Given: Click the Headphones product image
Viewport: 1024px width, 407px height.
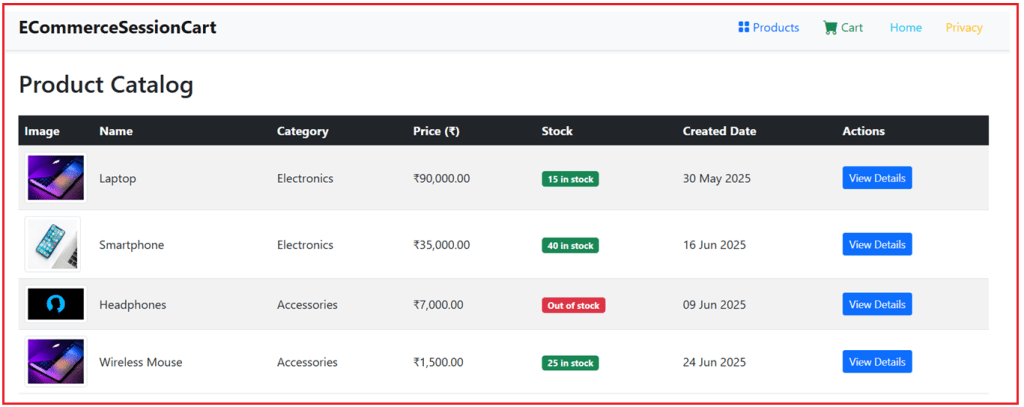Looking at the screenshot, I should click(56, 304).
